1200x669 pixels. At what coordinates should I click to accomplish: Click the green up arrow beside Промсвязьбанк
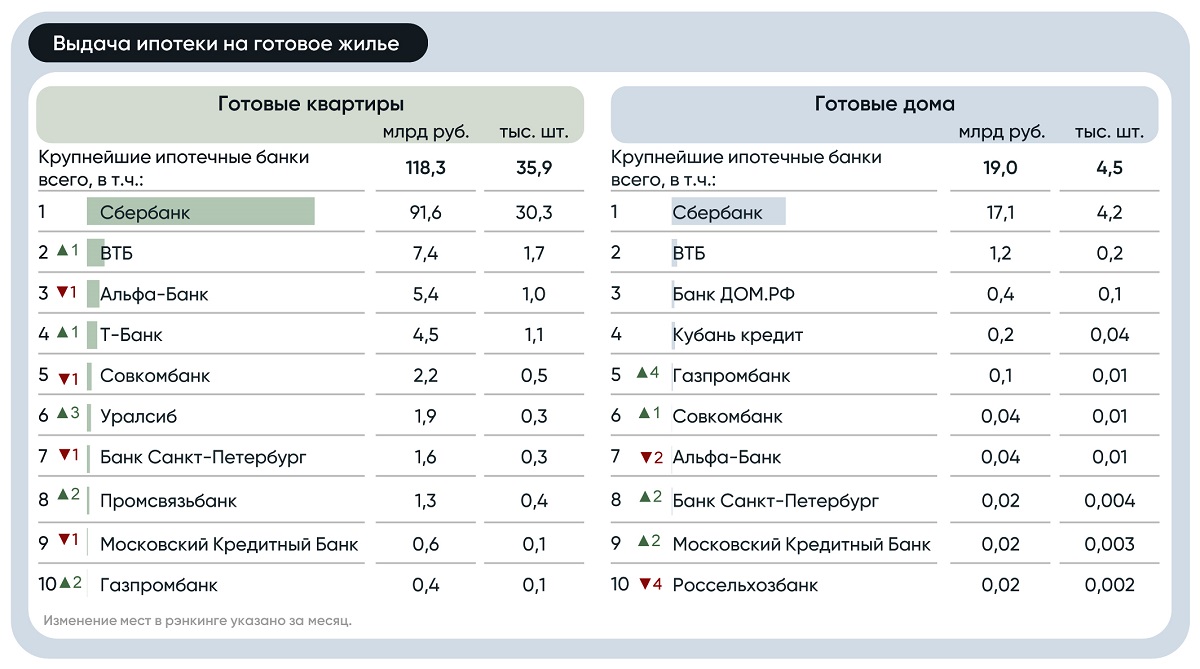coord(61,494)
